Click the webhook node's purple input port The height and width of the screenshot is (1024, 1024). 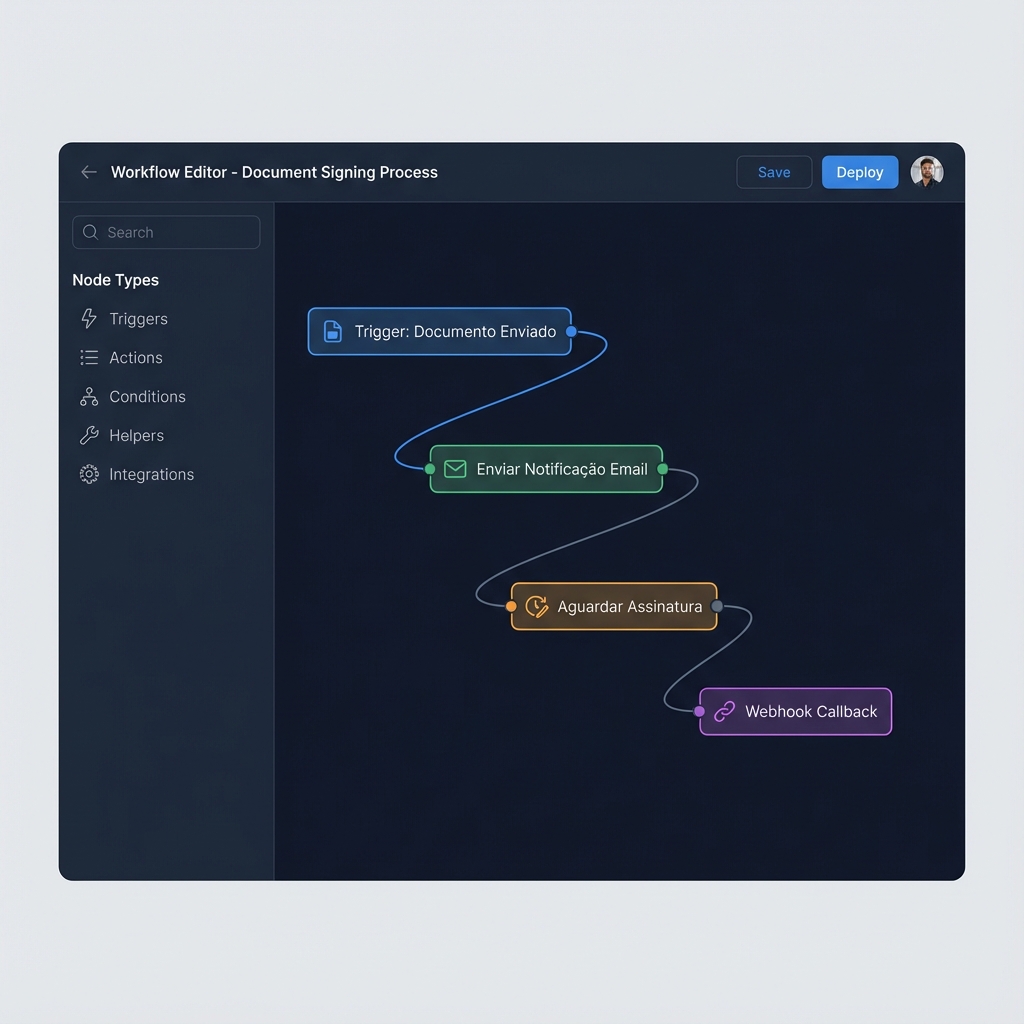tap(699, 712)
